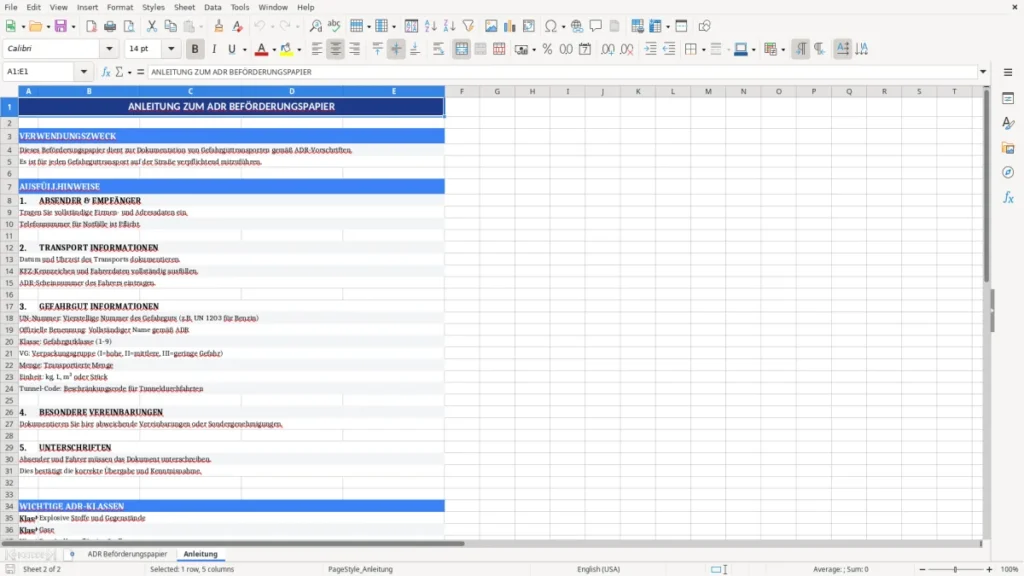Toggle Bold formatting
The image size is (1024, 576).
pos(195,49)
